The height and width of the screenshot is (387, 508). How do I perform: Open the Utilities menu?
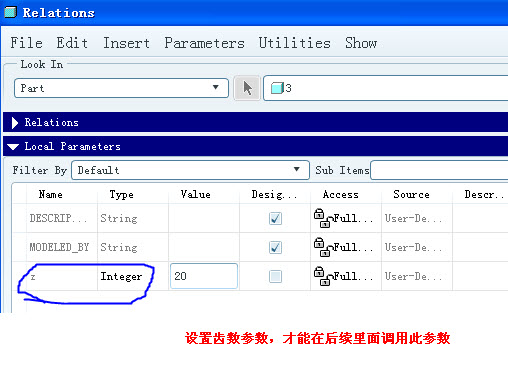coord(295,43)
